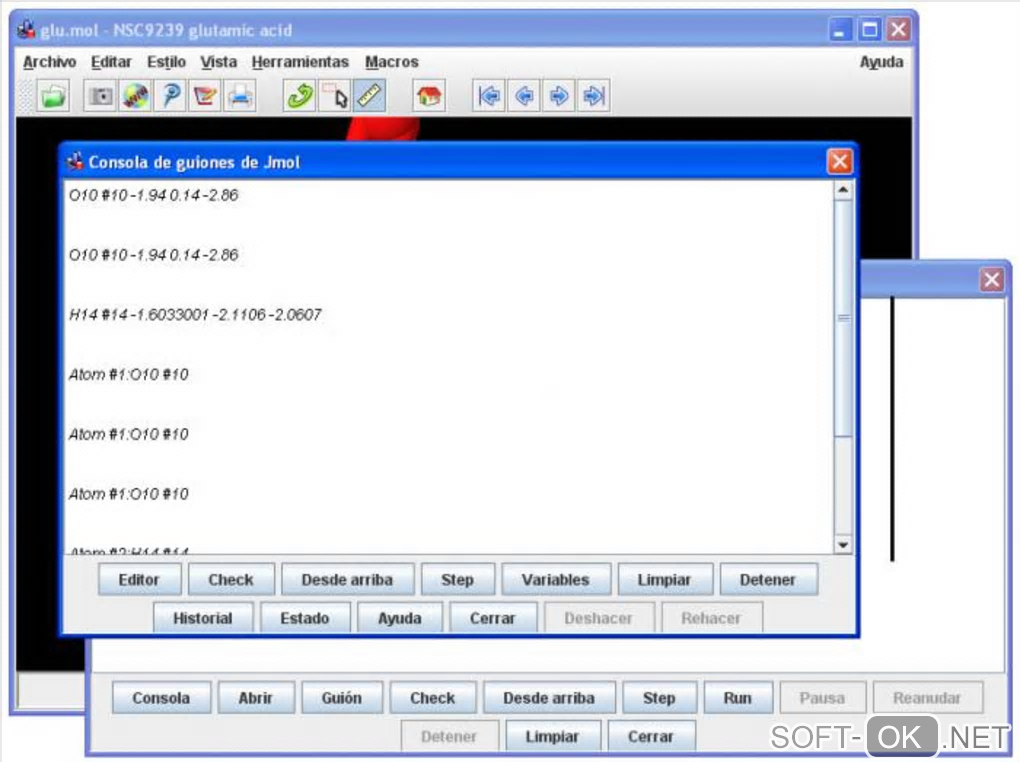
Task: Go to previous frame arrow icon
Action: click(x=524, y=96)
